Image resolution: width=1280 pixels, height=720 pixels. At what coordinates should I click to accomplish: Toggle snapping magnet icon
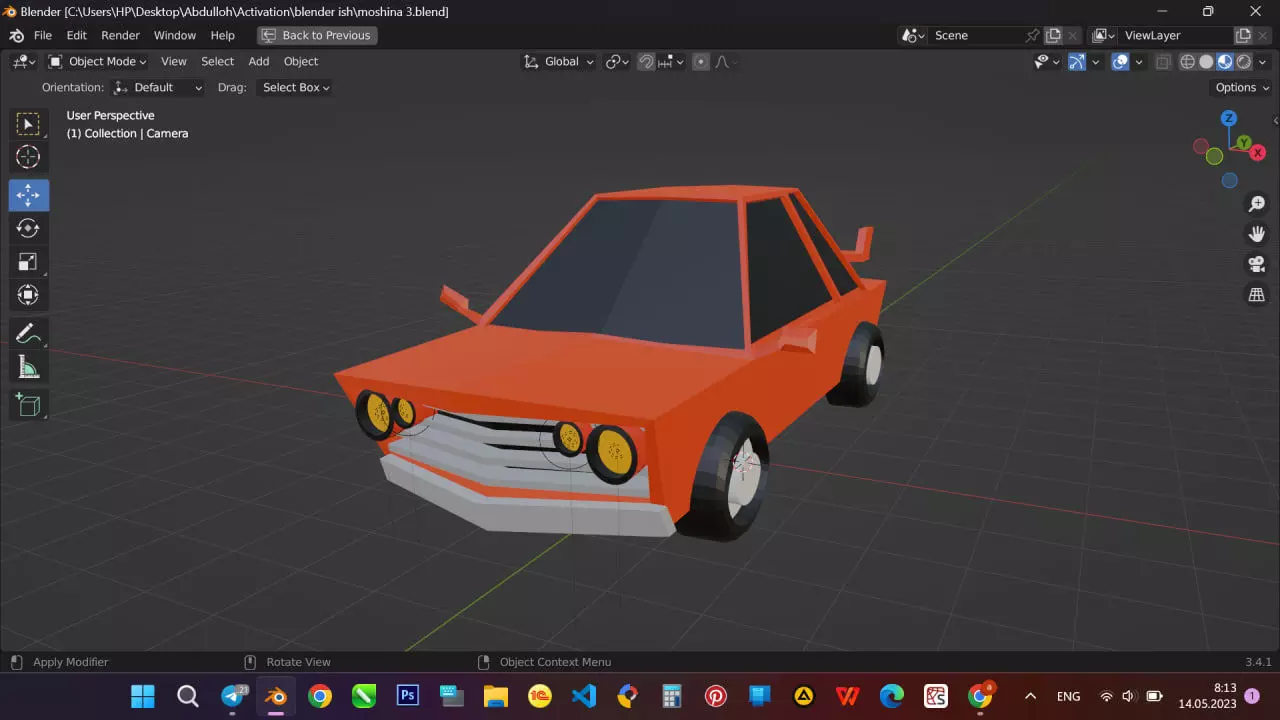tap(646, 61)
